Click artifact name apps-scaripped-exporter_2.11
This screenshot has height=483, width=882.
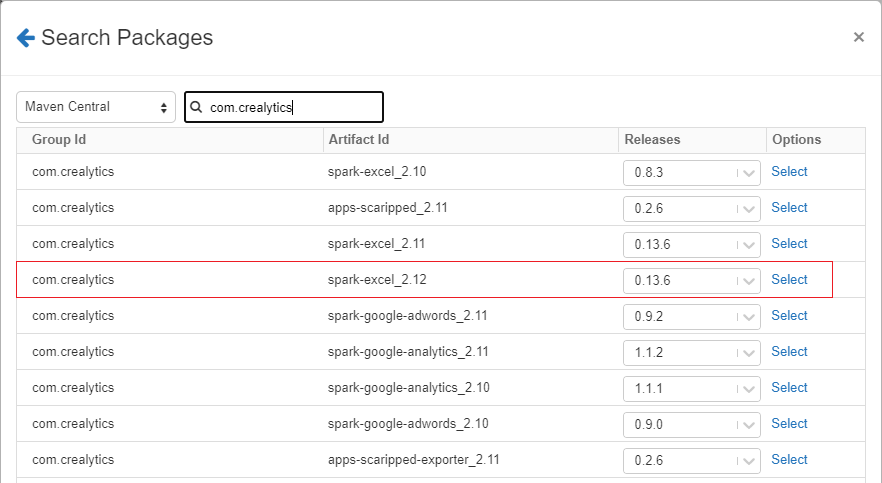413,459
